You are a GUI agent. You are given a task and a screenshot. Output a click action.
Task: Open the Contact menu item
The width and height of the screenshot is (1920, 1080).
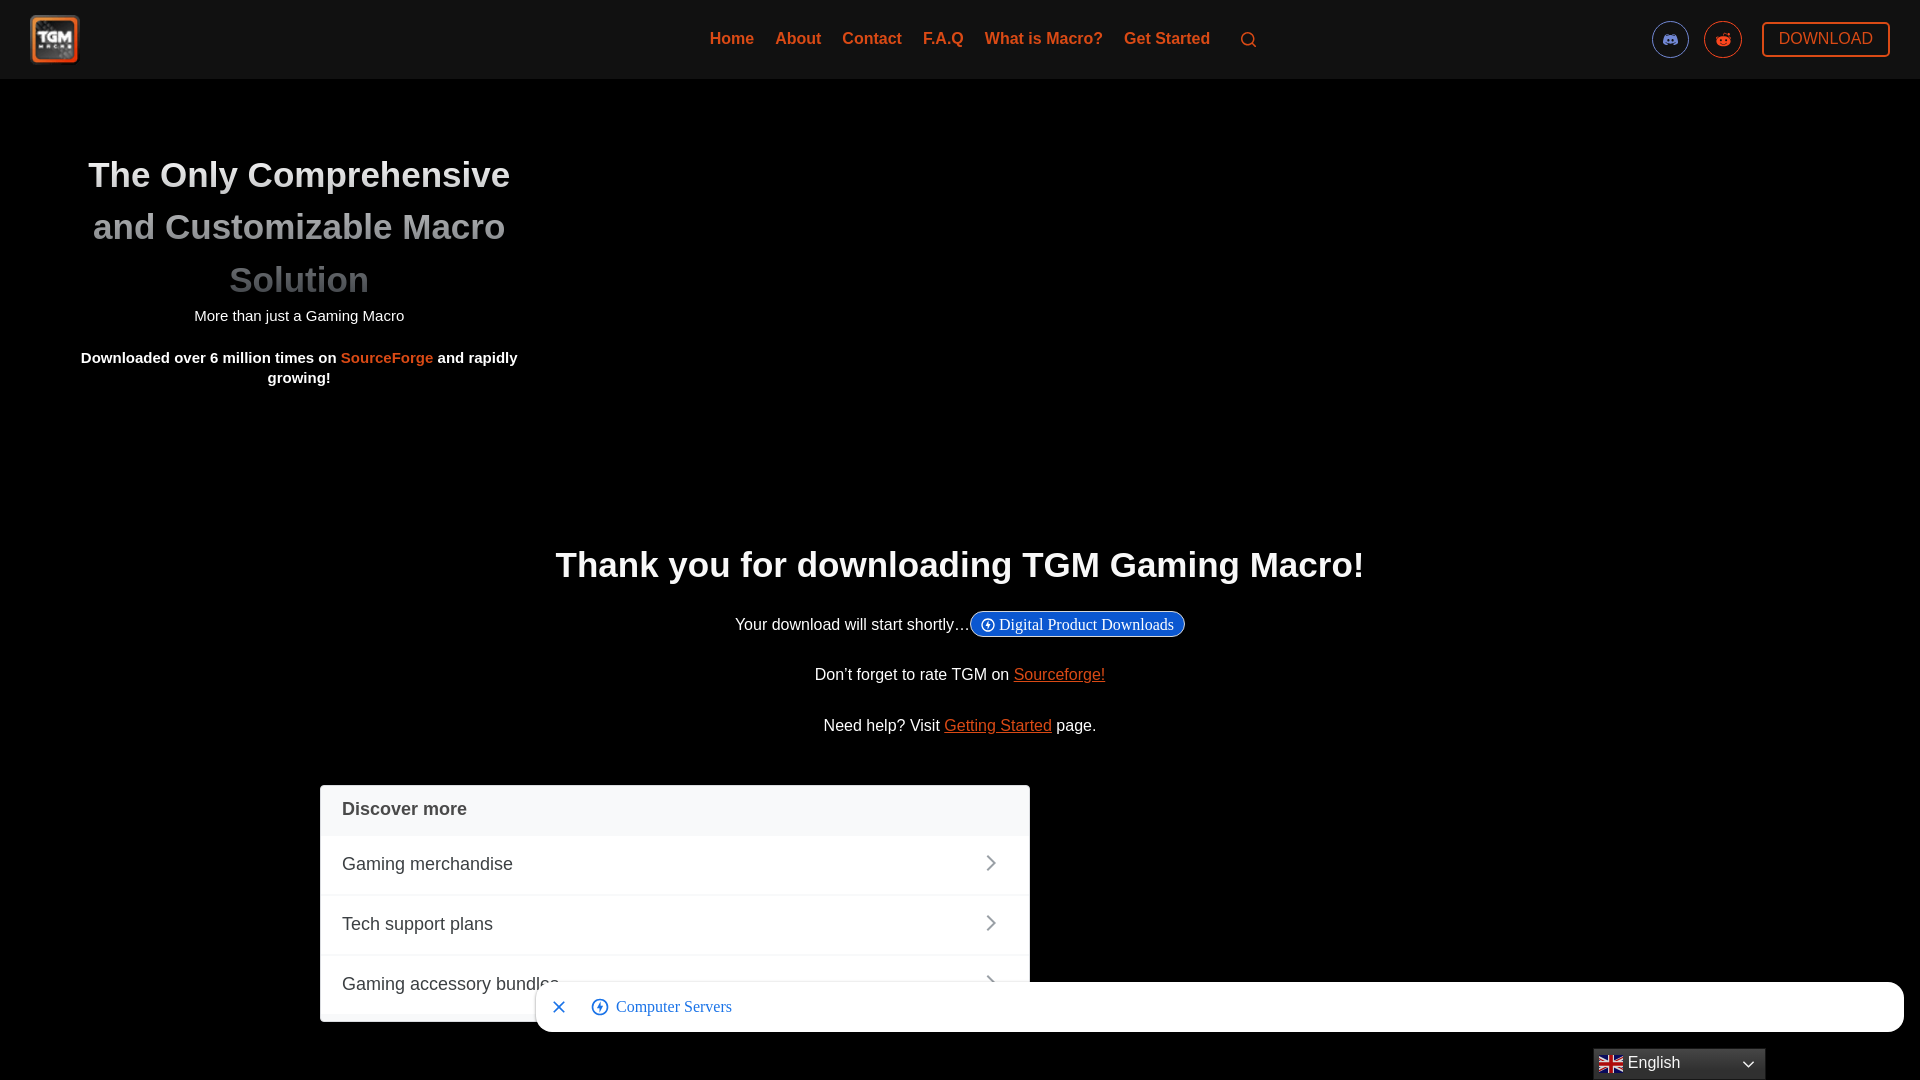click(x=872, y=39)
